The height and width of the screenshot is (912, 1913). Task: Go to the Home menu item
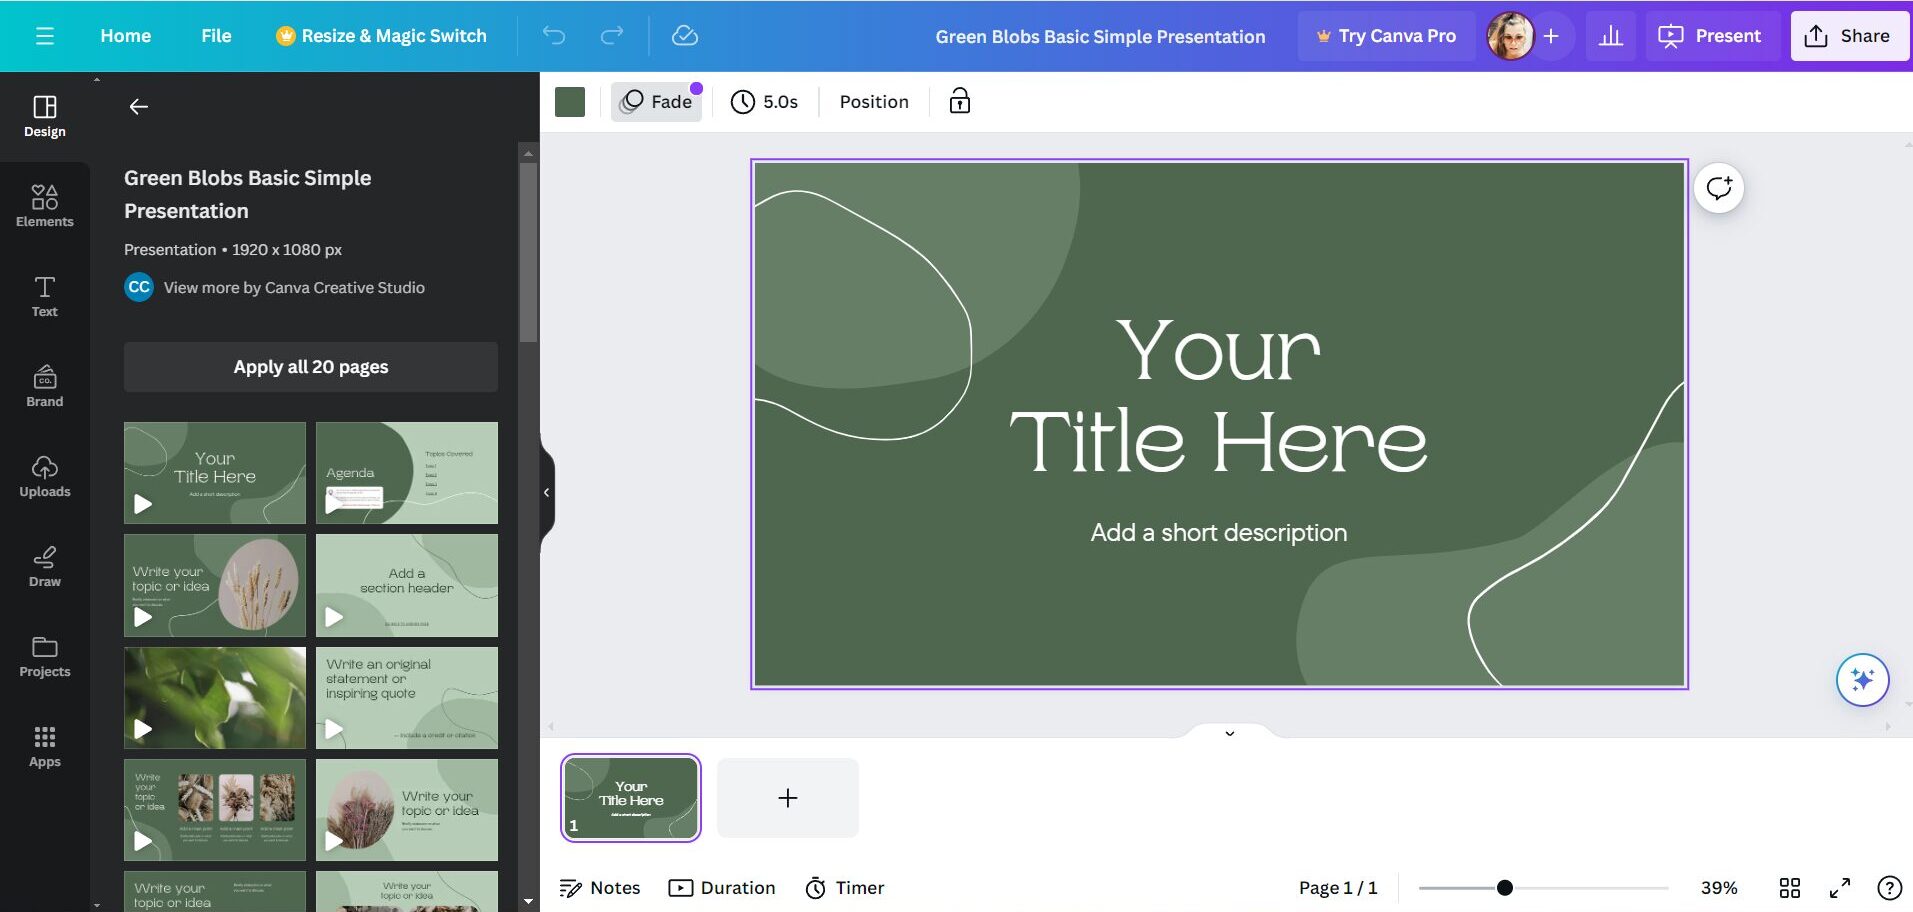[x=125, y=36]
